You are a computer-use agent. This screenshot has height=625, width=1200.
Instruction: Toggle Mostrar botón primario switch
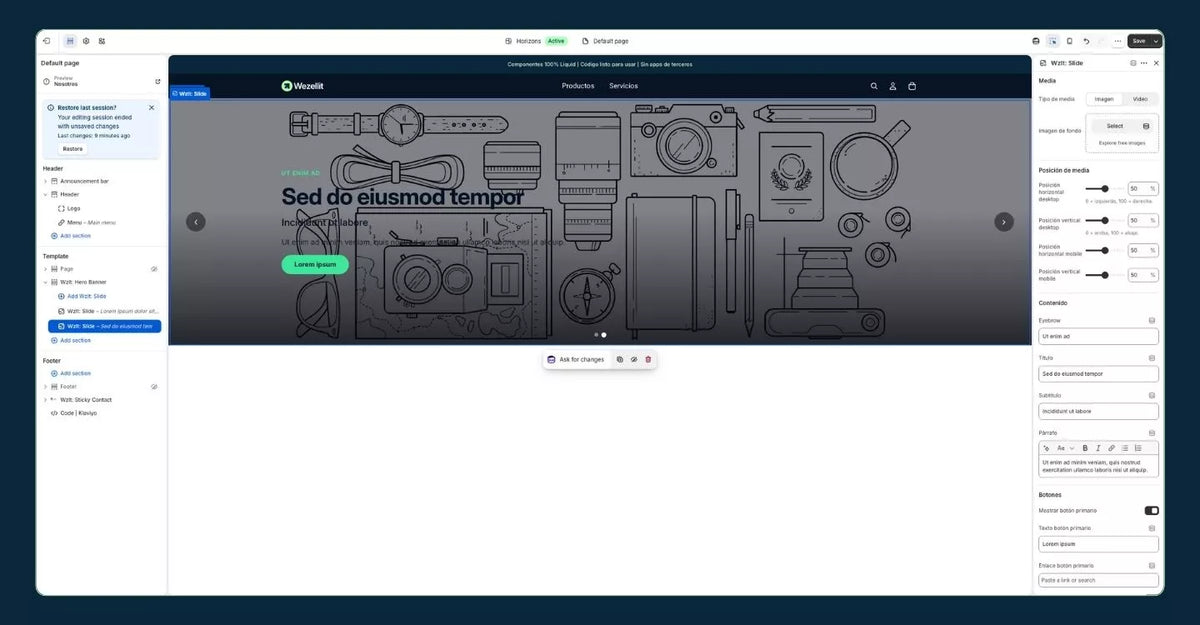coord(1151,510)
